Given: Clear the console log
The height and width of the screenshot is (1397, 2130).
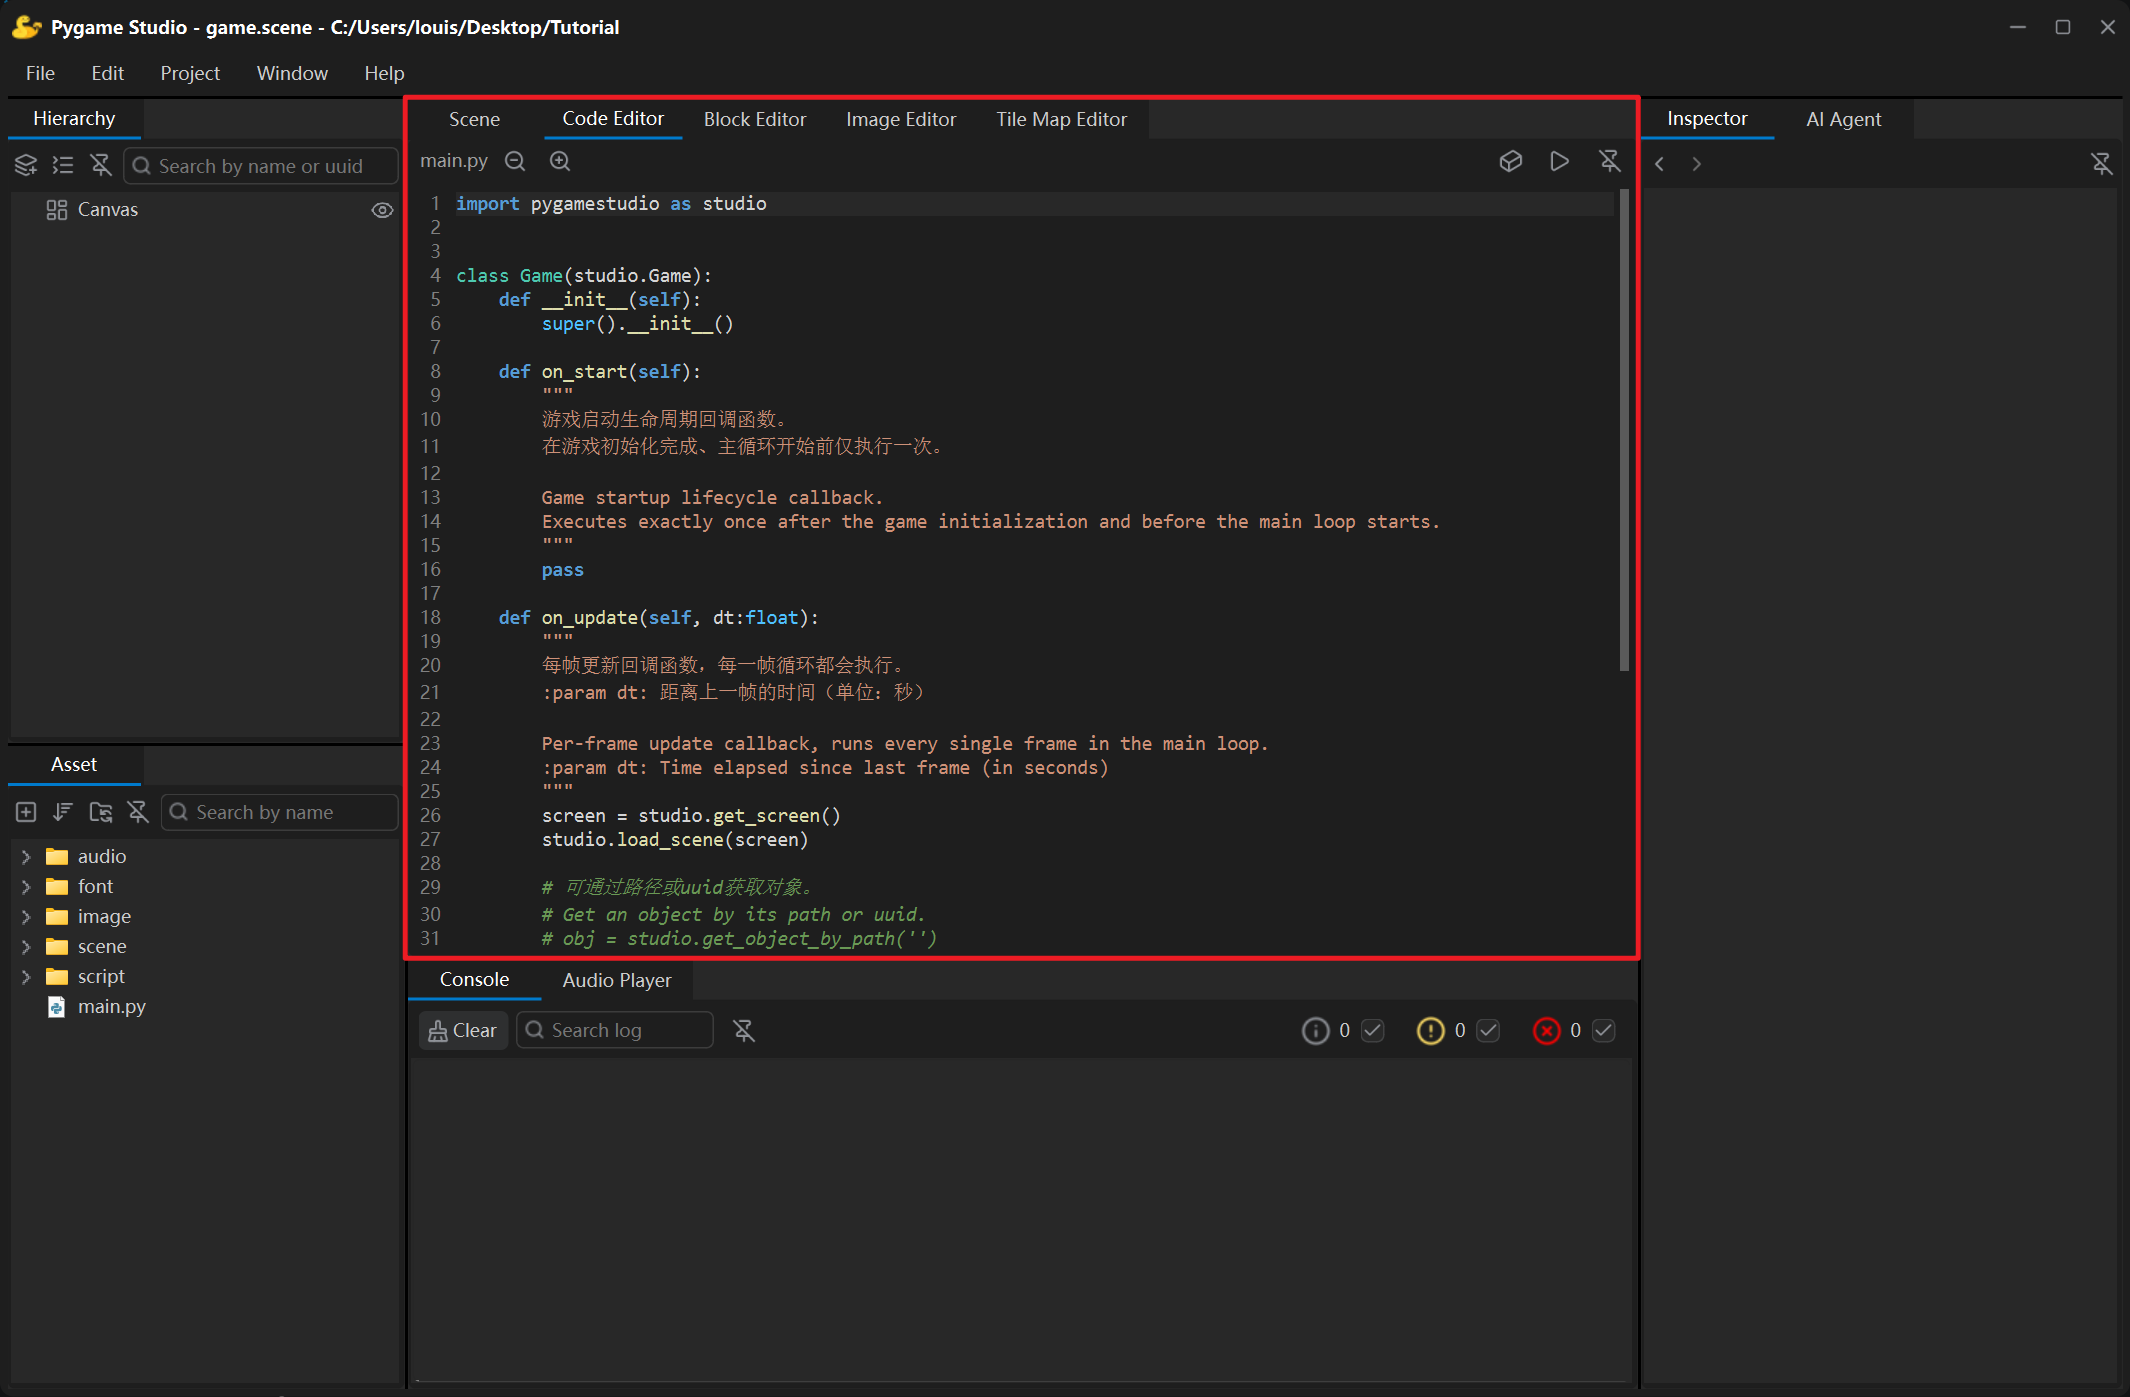Looking at the screenshot, I should [x=463, y=1030].
